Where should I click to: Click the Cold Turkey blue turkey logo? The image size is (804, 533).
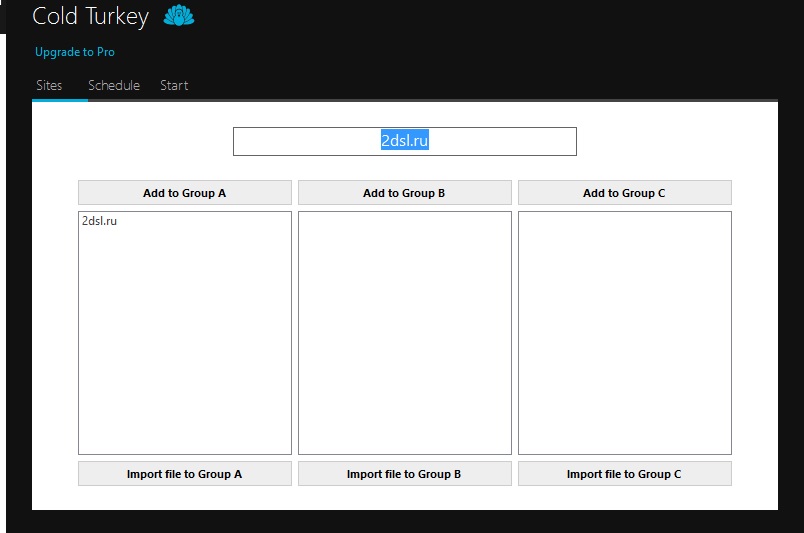tap(178, 15)
